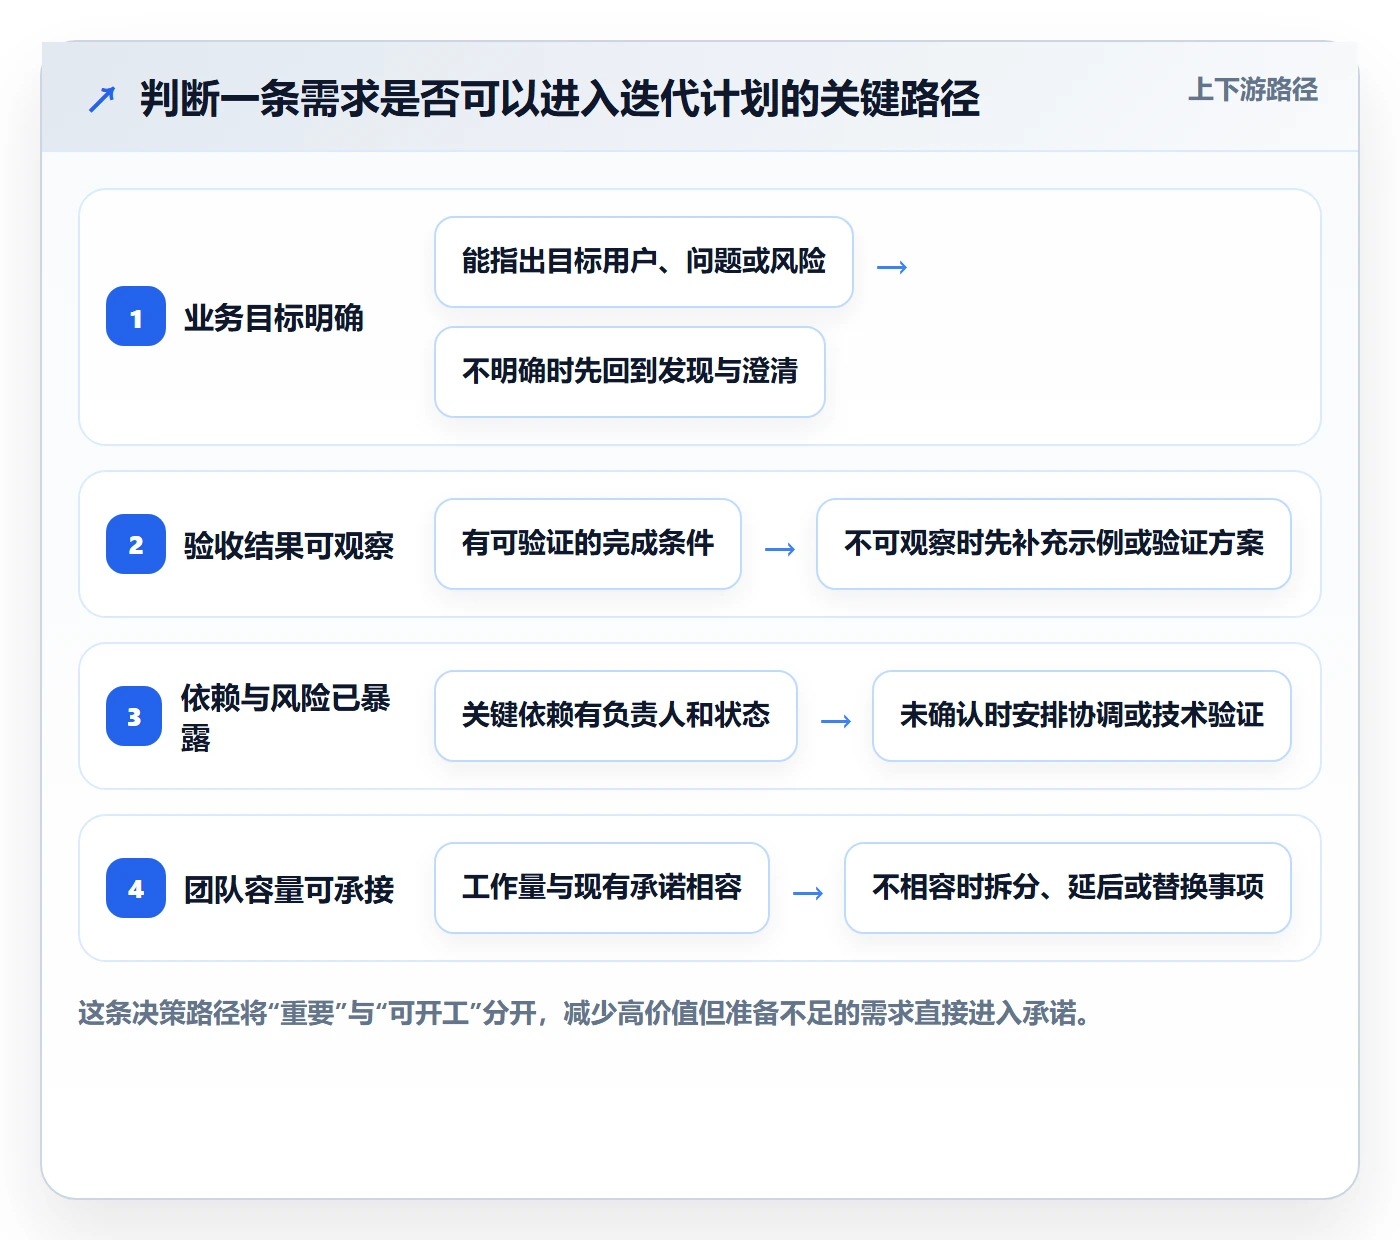Click the 上下游路径 label in header
Screen dimensions: 1400x1240
[1252, 90]
